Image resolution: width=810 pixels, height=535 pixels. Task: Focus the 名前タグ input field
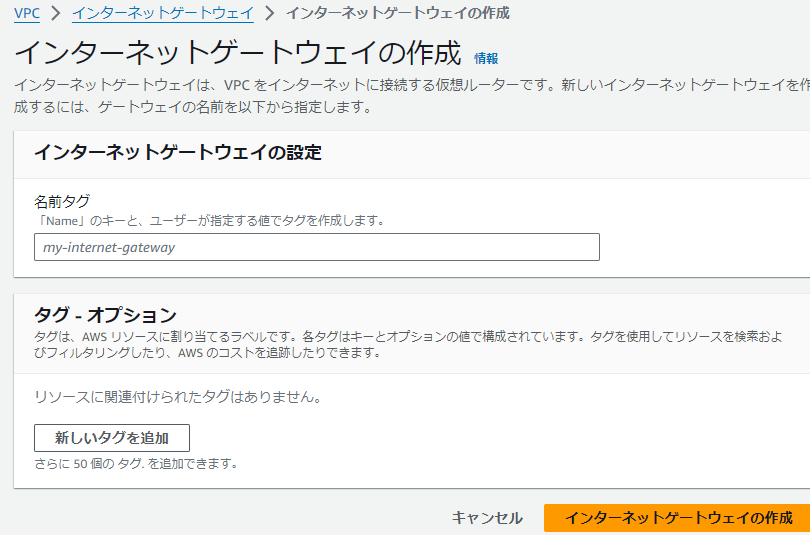coord(317,247)
